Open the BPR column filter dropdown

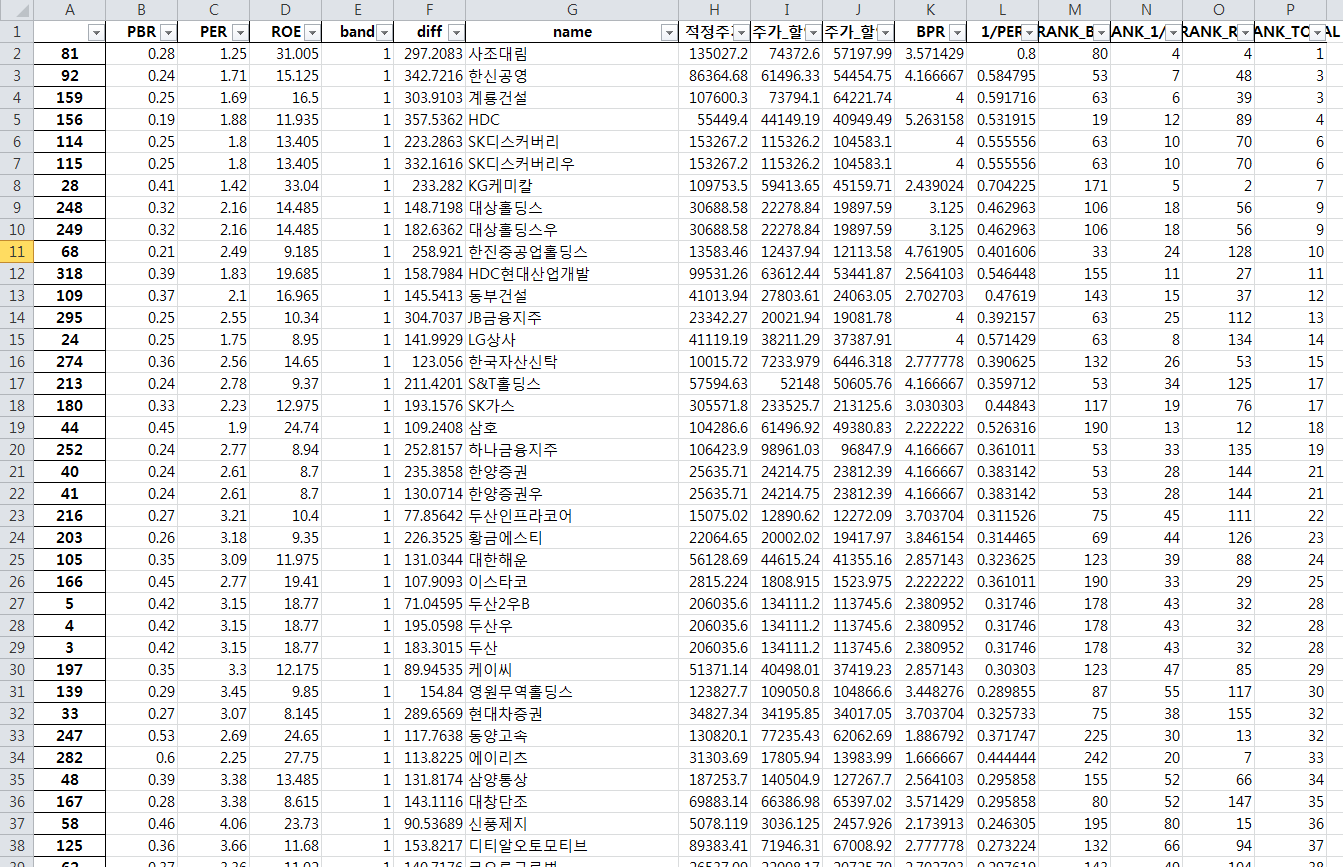click(957, 32)
